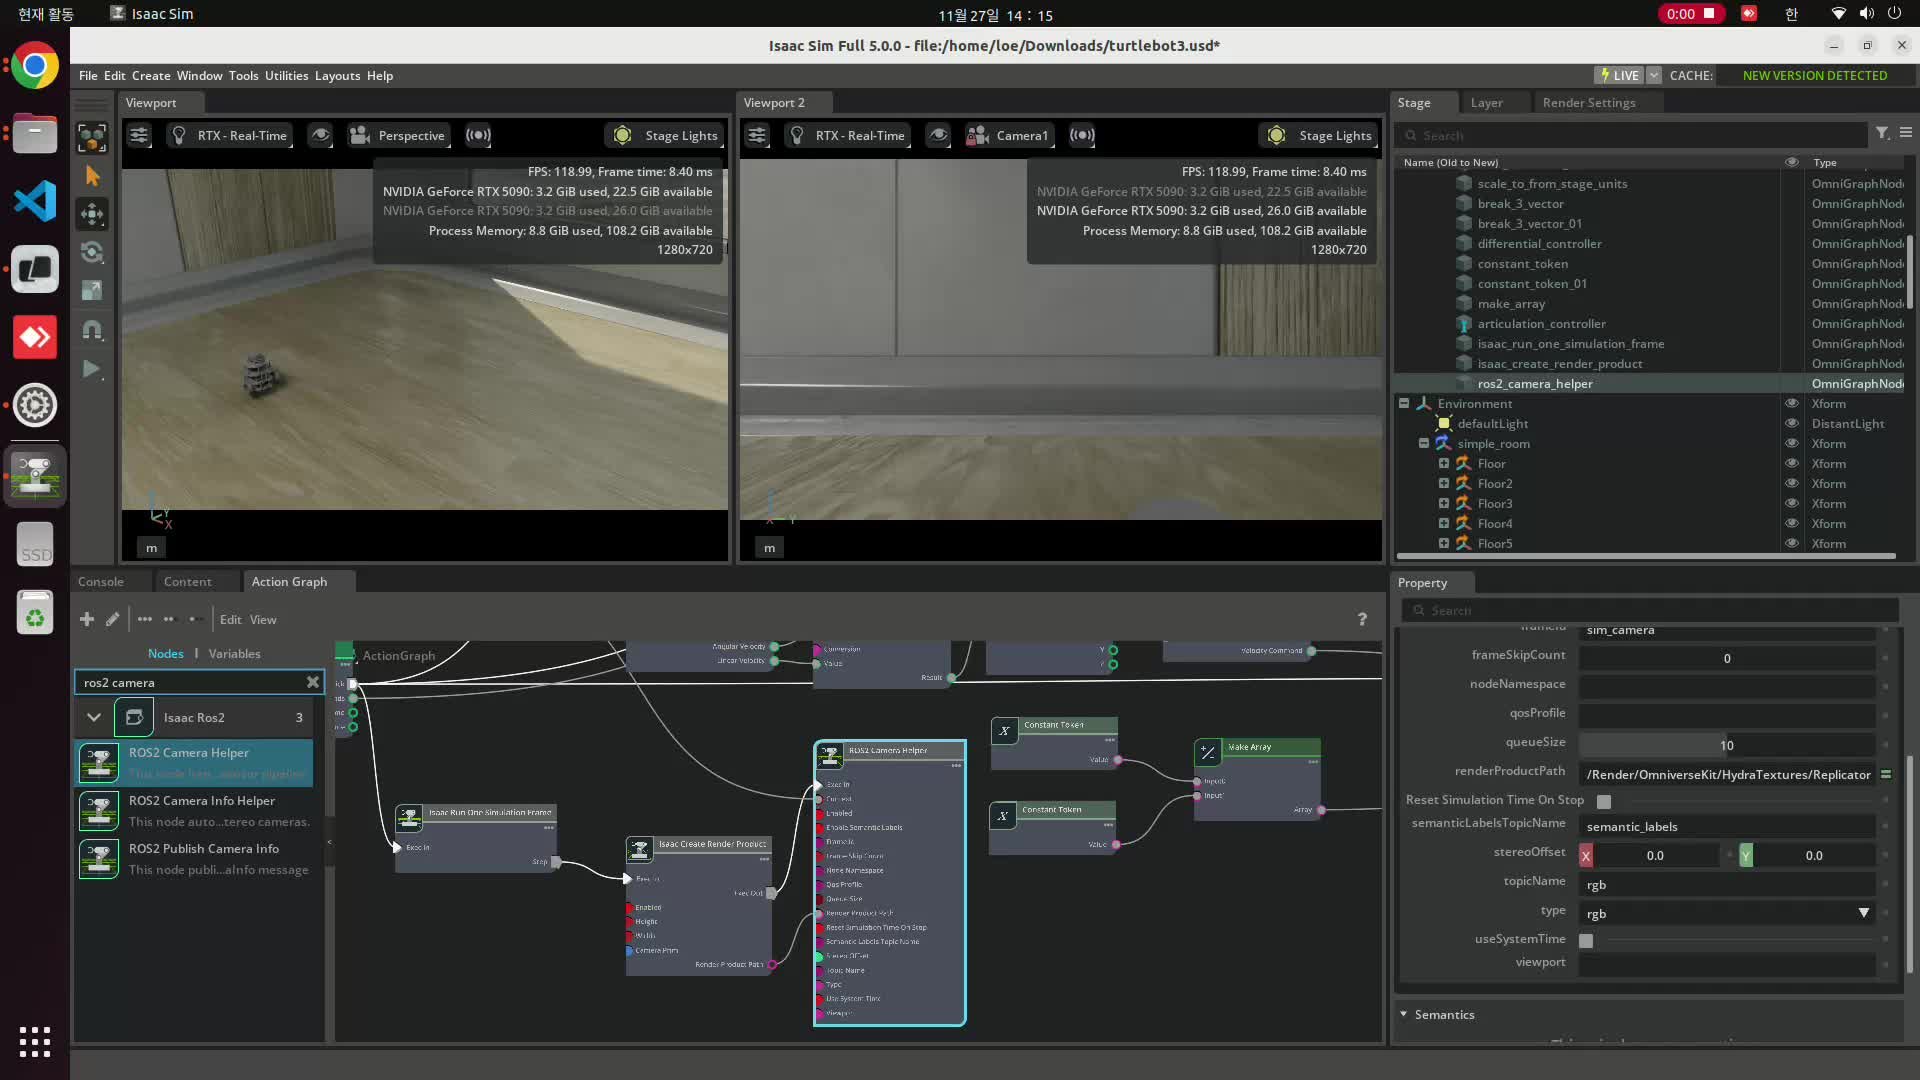The width and height of the screenshot is (1920, 1080).
Task: Open the File menu
Action: tap(88, 75)
